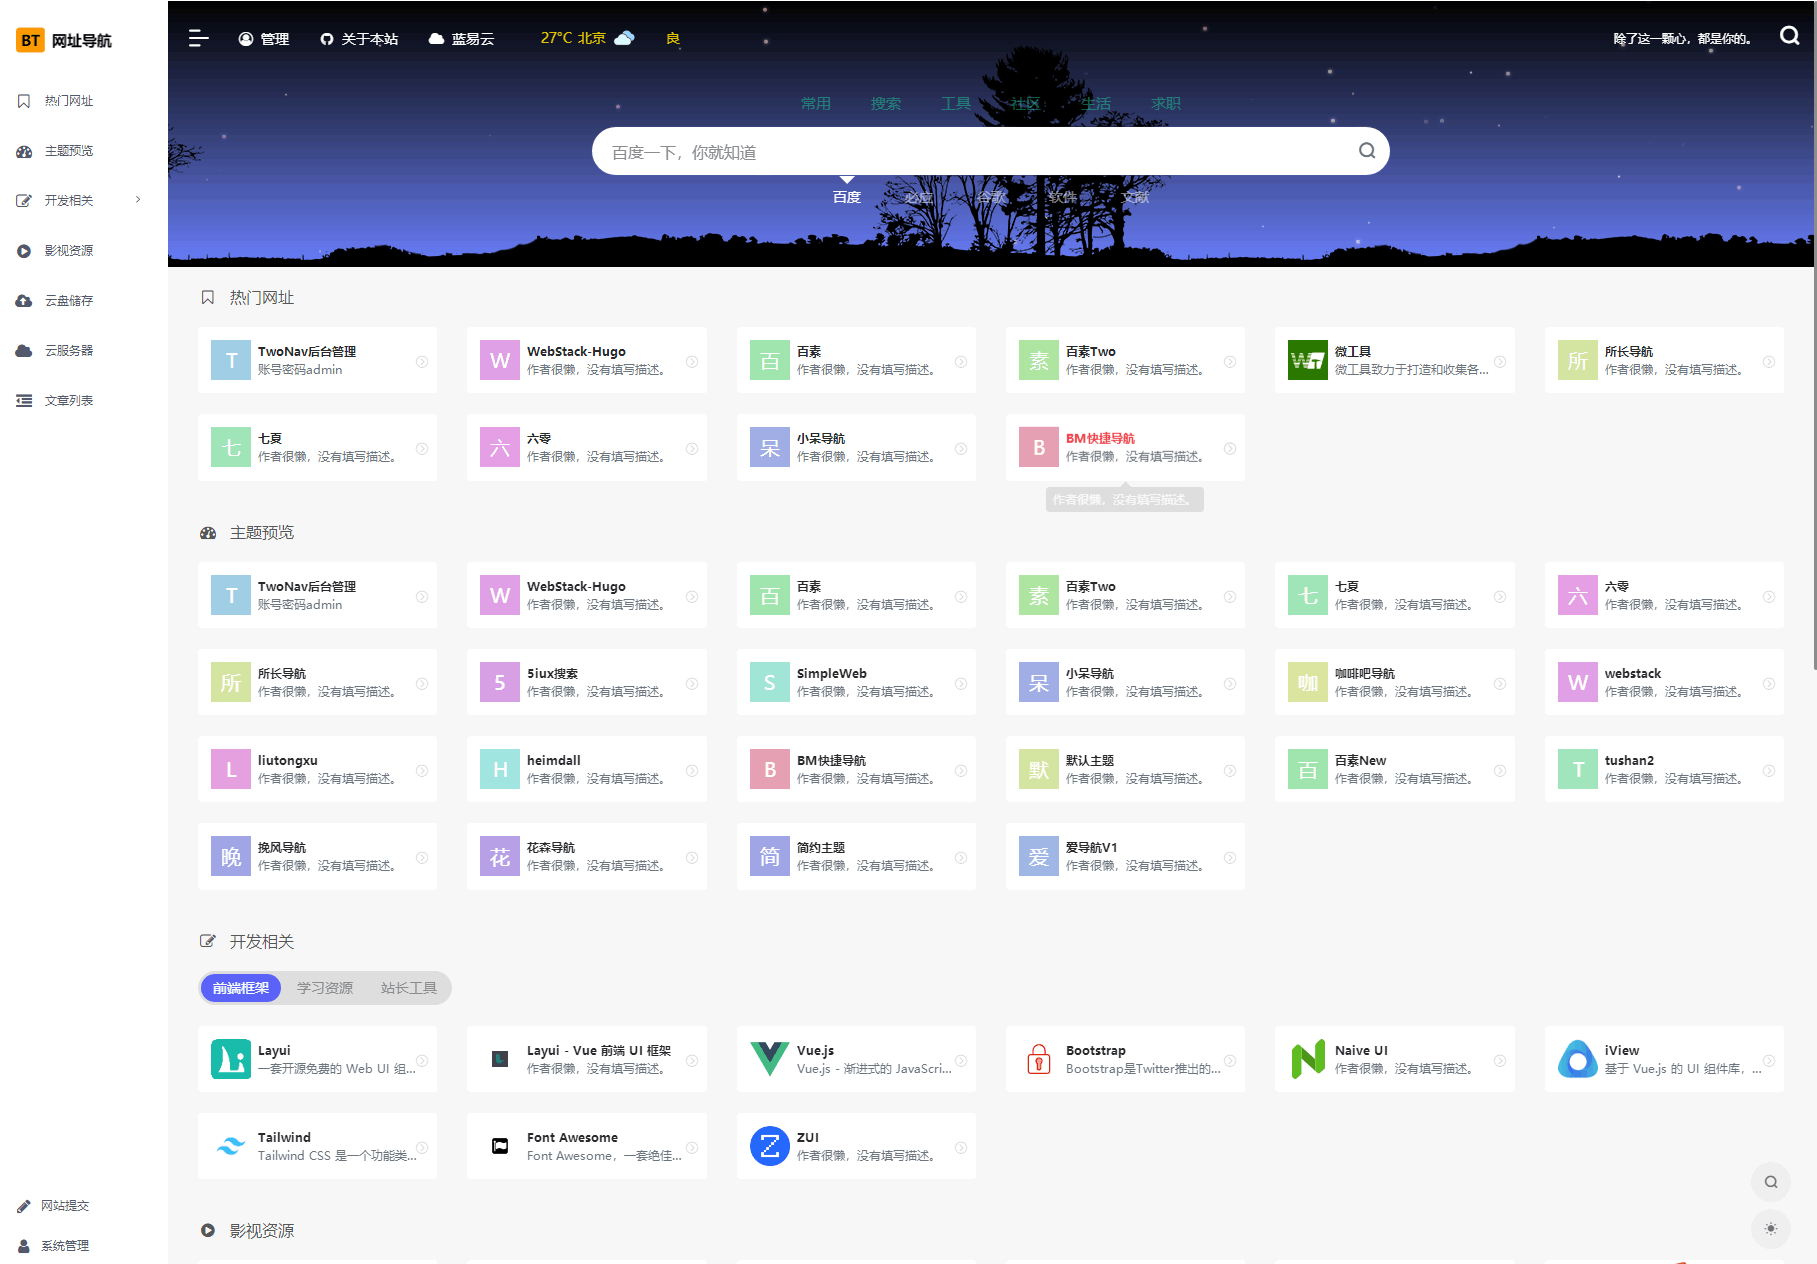Viewport: 1817px width, 1264px height.
Task: Click the Baidu search input field
Action: click(x=970, y=152)
